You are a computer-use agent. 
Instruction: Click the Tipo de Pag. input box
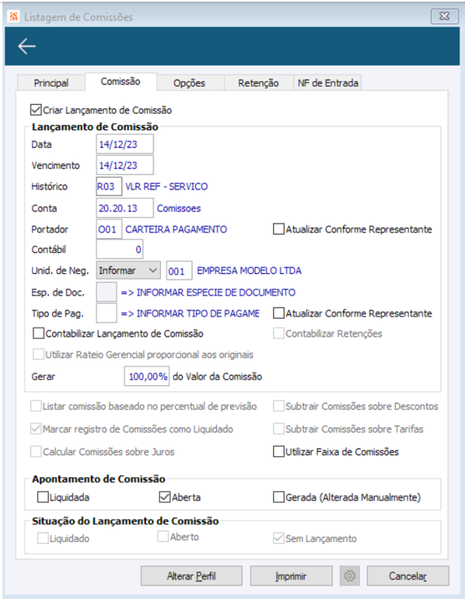pos(106,313)
